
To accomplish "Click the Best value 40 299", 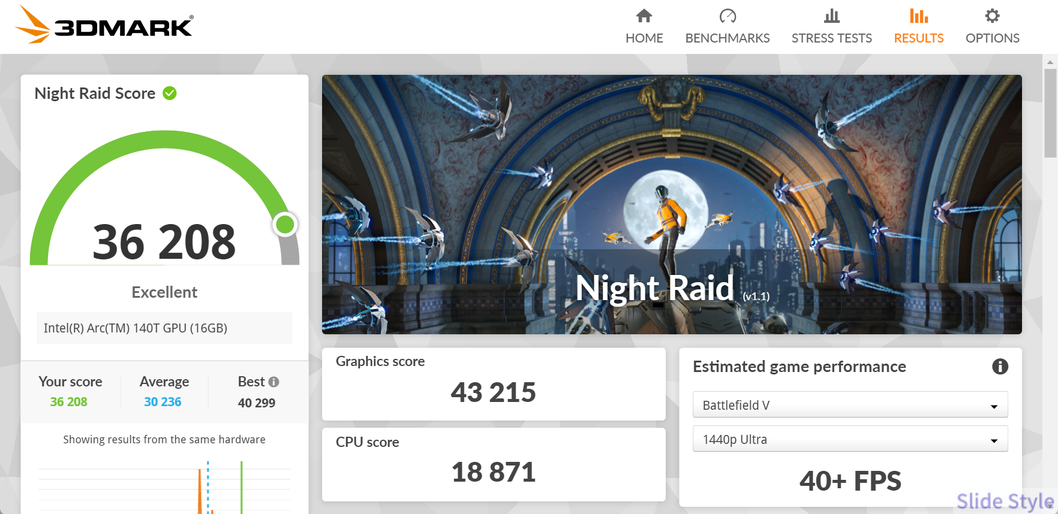I will point(256,403).
